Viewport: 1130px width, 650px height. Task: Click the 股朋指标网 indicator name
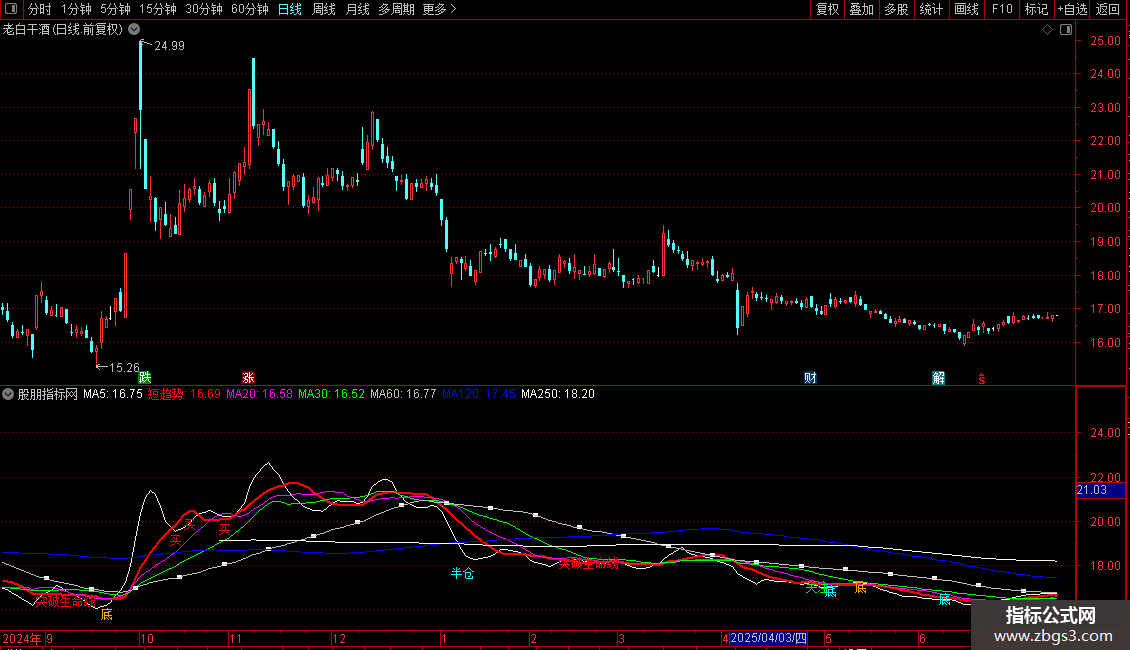(x=48, y=394)
